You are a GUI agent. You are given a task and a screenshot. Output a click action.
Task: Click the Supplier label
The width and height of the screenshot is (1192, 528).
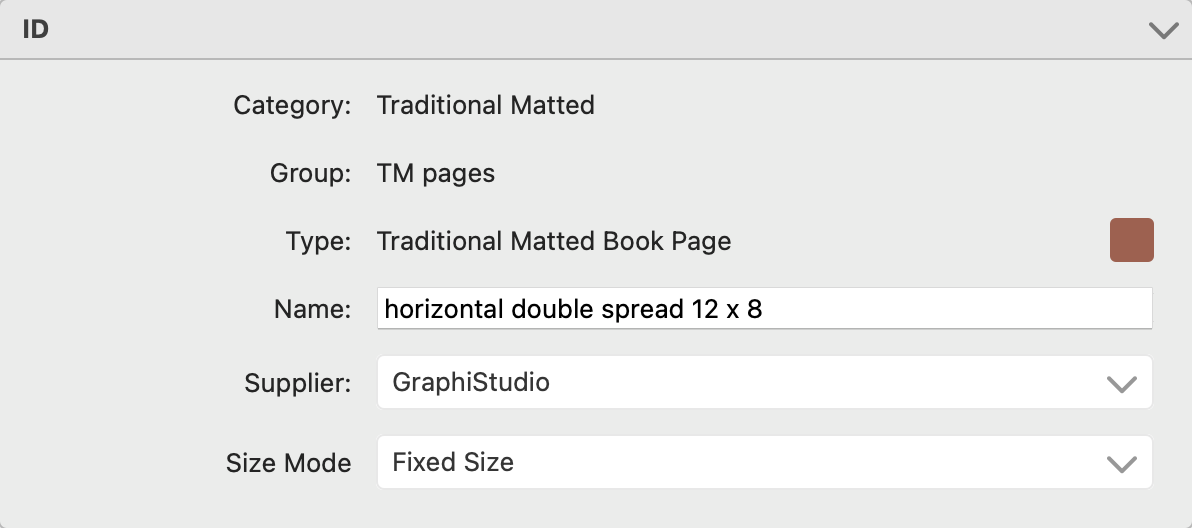click(x=297, y=382)
